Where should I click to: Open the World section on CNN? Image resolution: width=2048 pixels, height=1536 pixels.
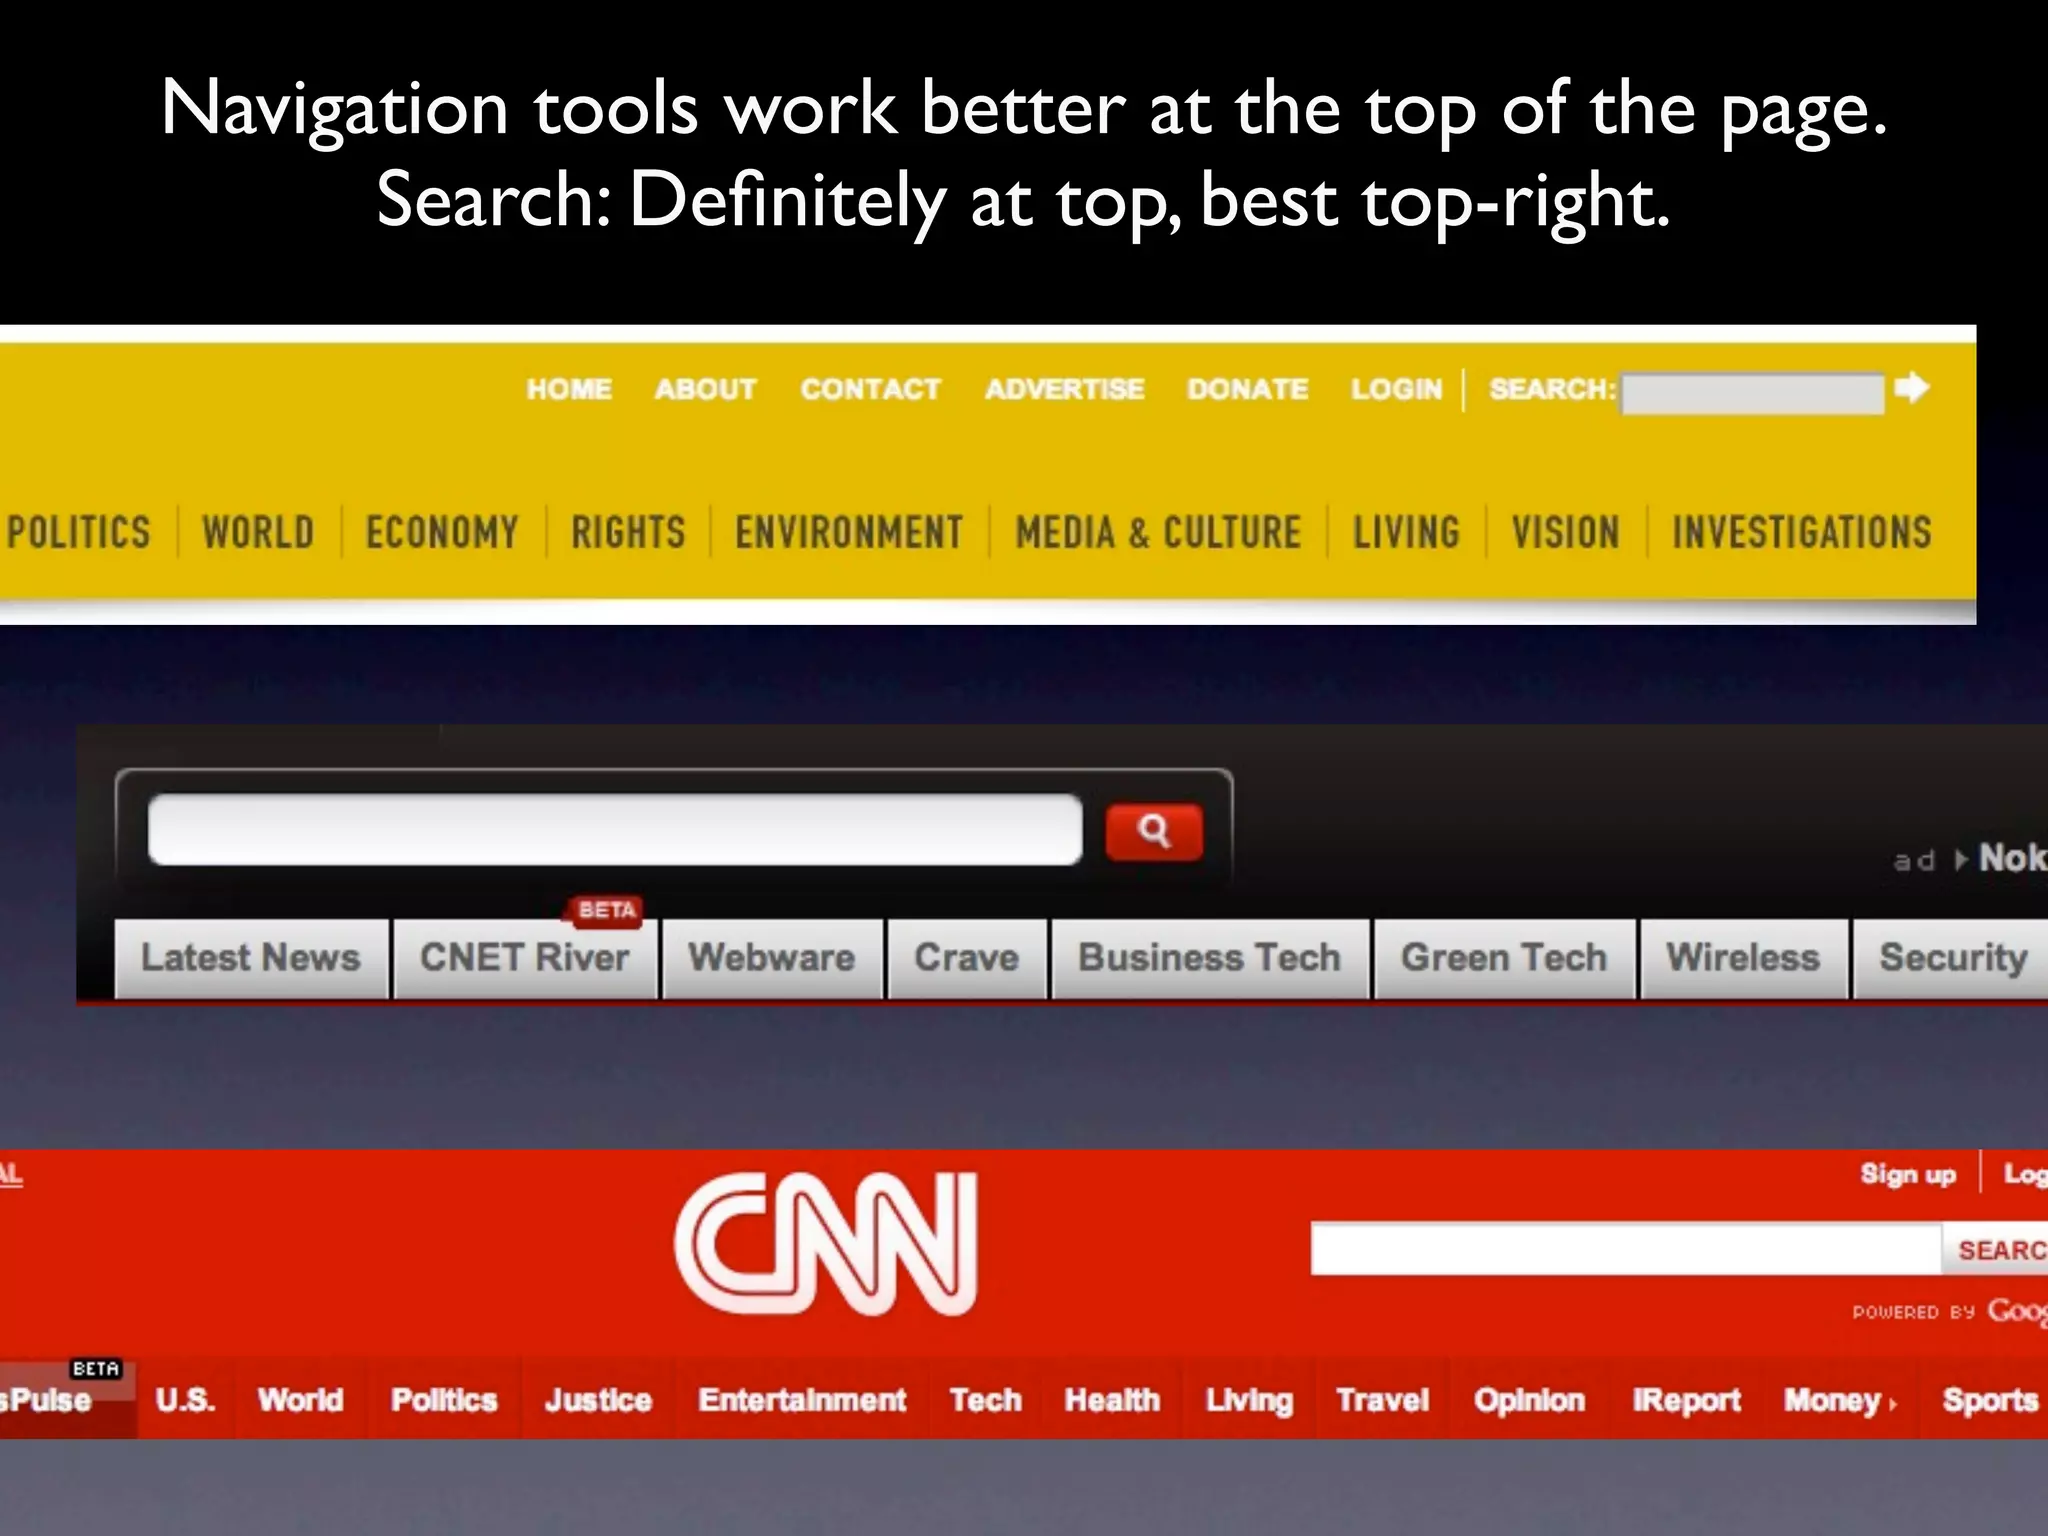pos(301,1400)
